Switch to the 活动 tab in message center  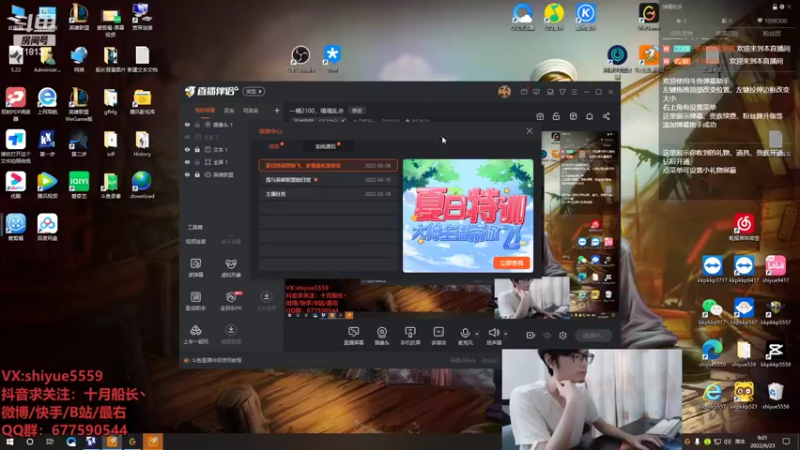pyautogui.click(x=274, y=146)
